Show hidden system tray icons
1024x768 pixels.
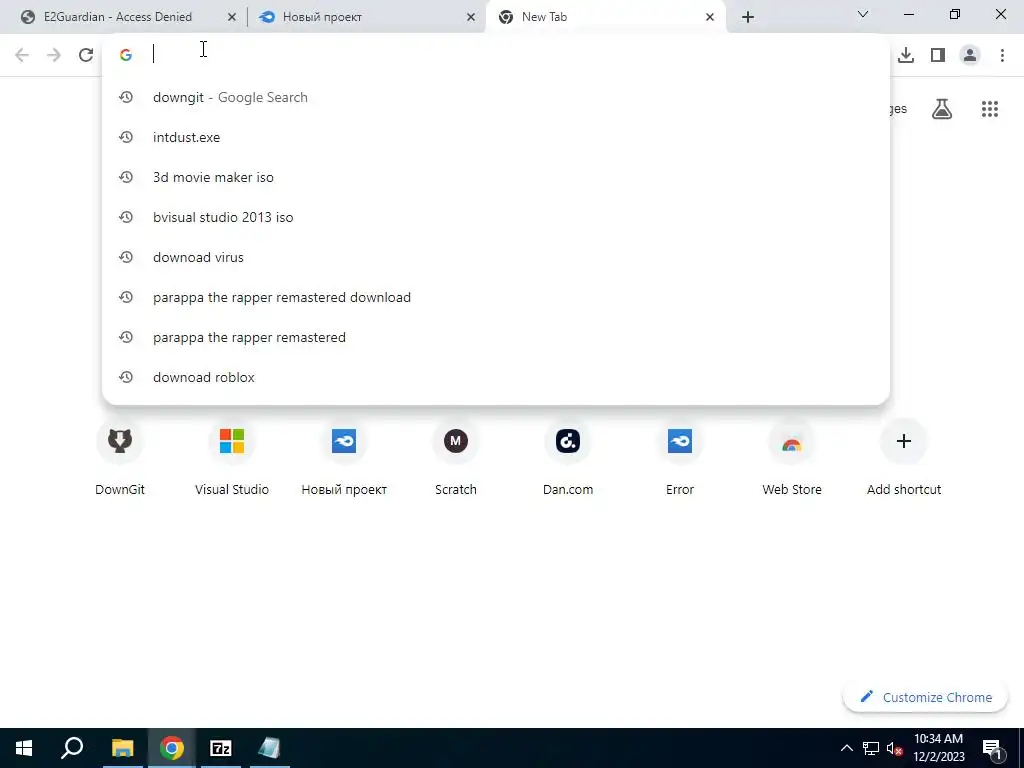point(846,748)
